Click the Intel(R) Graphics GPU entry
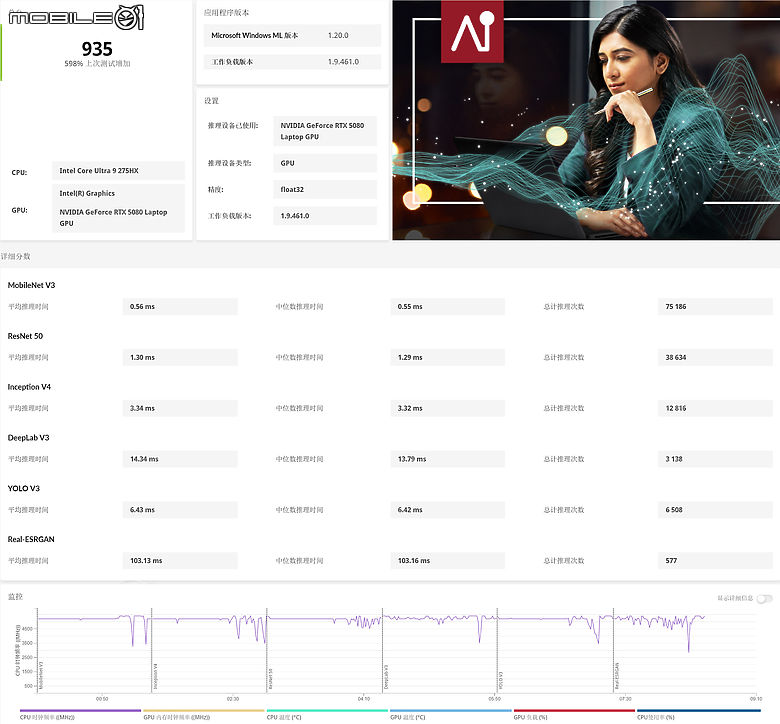Viewport: 780px width, 724px height. coord(87,193)
